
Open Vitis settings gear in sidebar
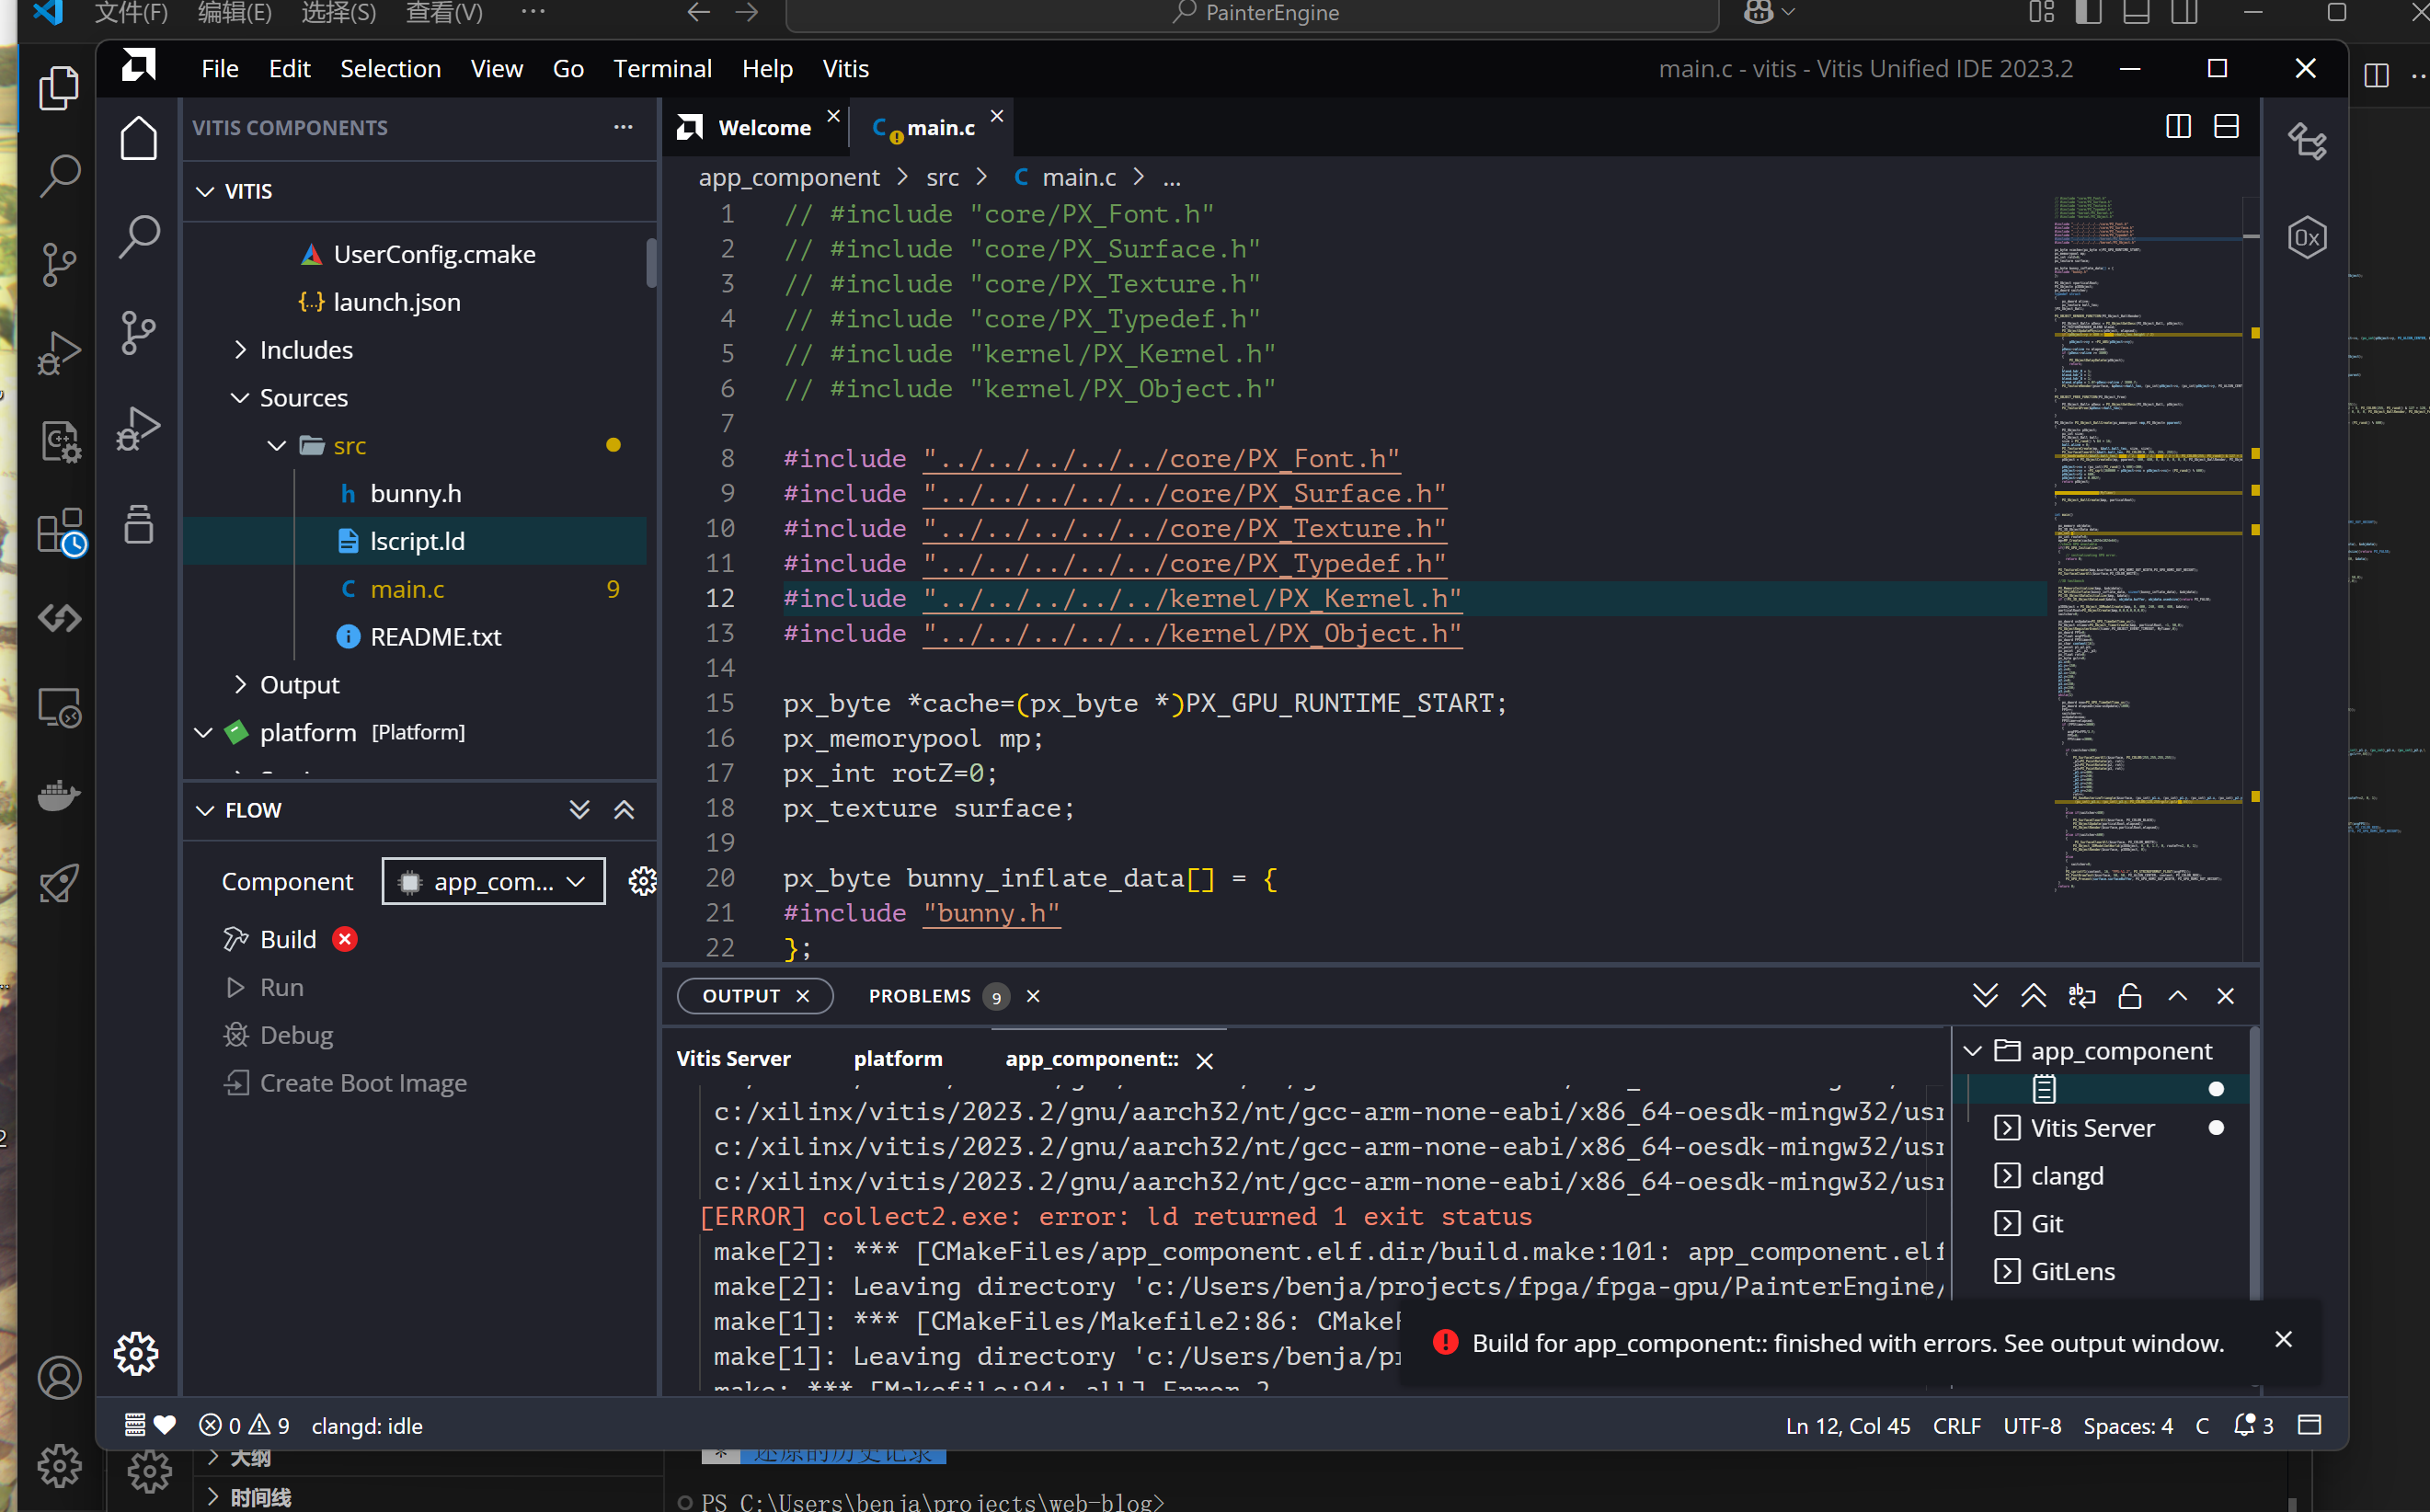136,1354
